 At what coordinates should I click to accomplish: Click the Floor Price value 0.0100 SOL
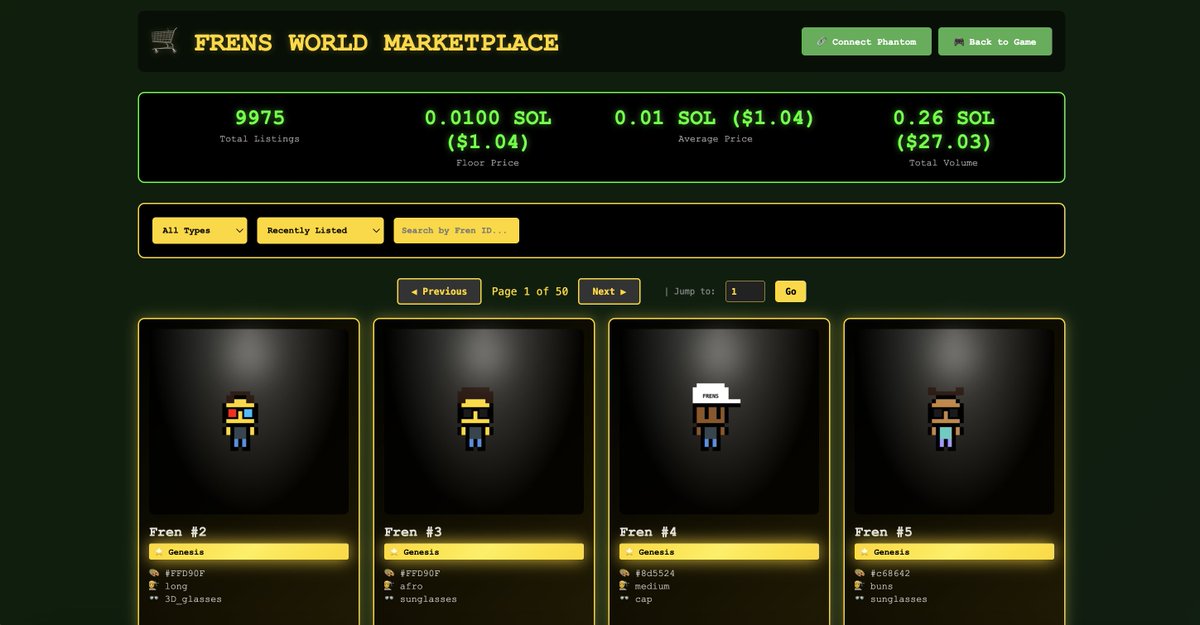(487, 130)
